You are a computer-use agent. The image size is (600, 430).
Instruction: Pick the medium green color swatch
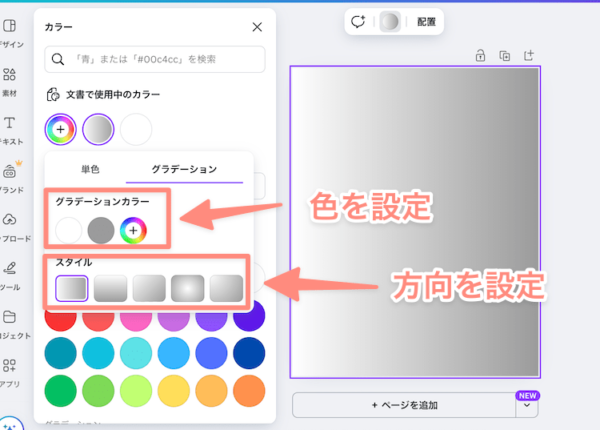[98, 391]
